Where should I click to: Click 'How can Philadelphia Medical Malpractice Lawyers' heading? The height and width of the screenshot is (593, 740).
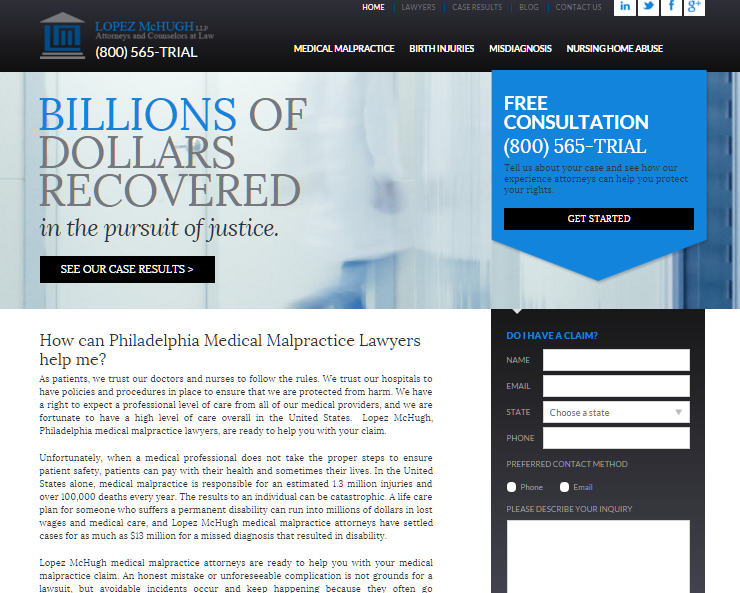pos(230,350)
